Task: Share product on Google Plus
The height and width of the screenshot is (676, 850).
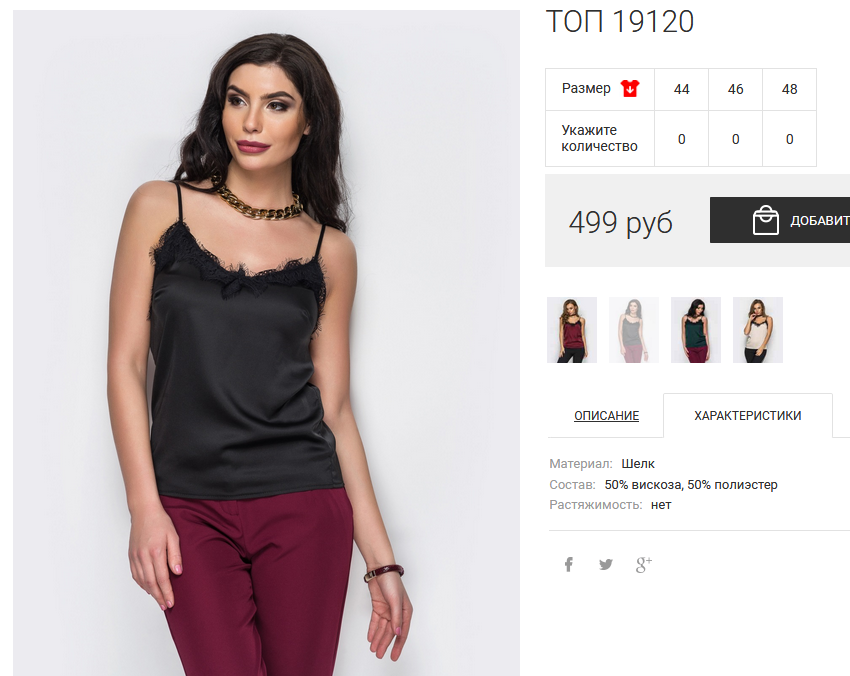Action: point(643,564)
